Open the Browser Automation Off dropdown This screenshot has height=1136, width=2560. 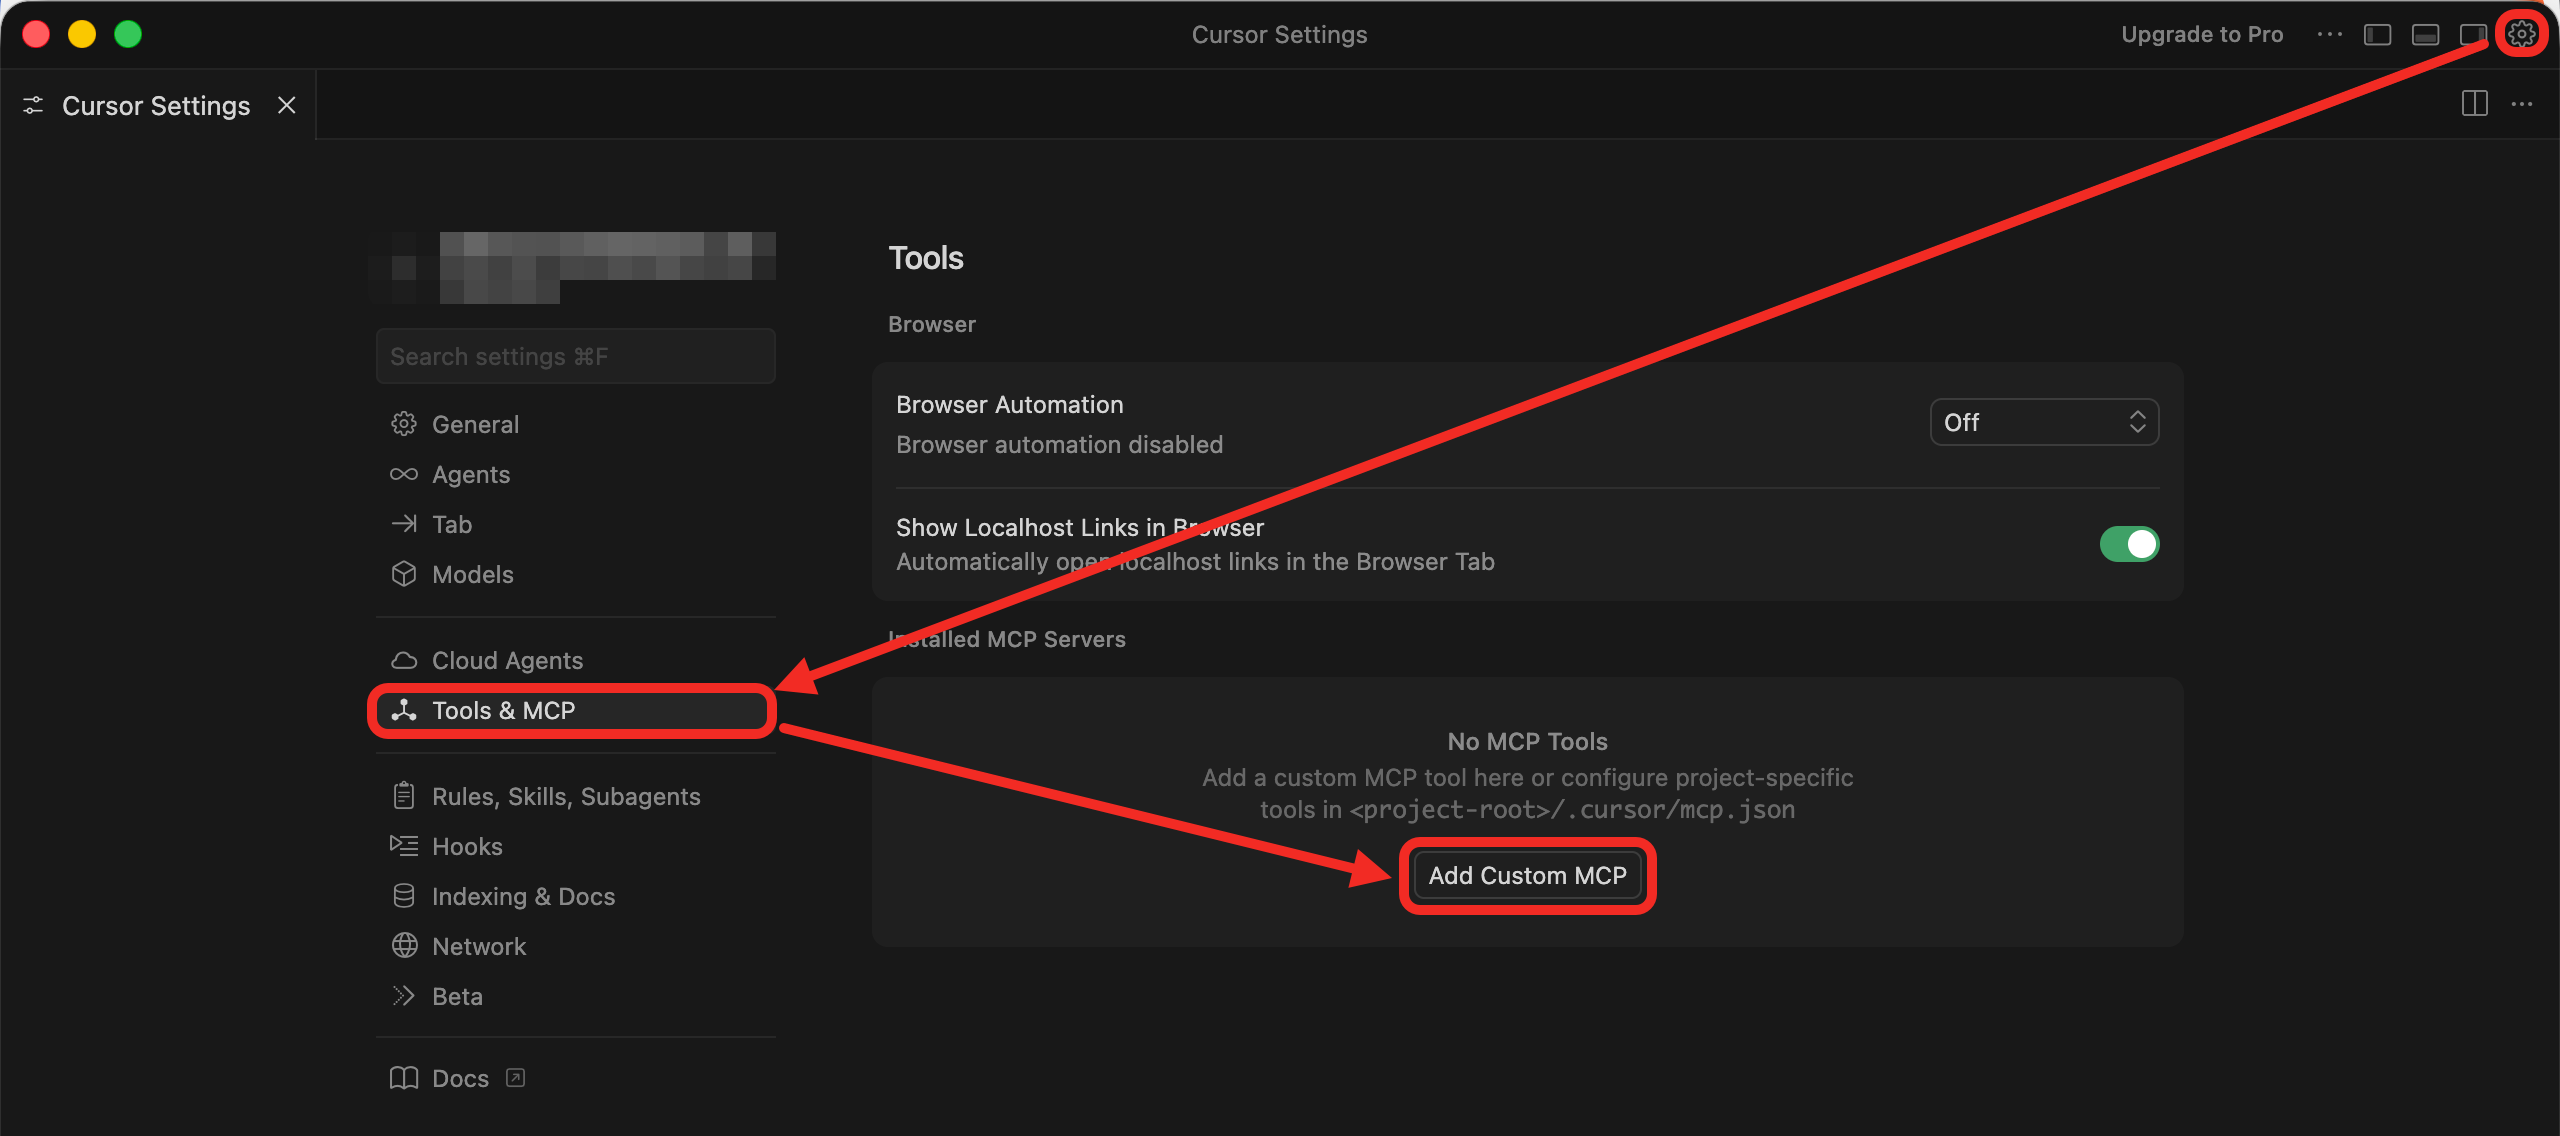(x=2043, y=422)
